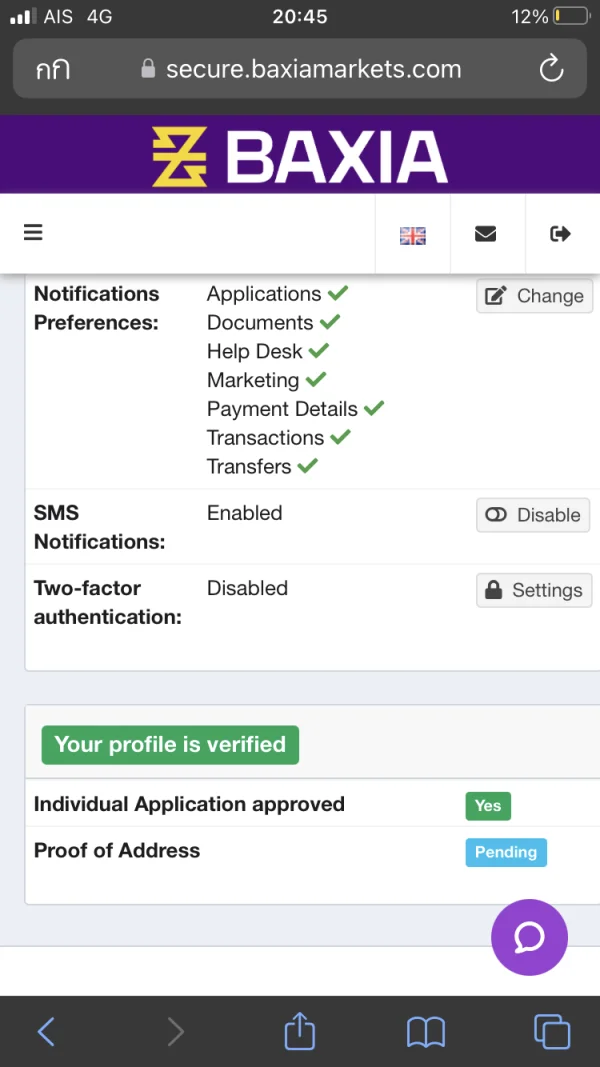This screenshot has height=1067, width=600.
Task: Change notifications preferences
Action: [534, 296]
